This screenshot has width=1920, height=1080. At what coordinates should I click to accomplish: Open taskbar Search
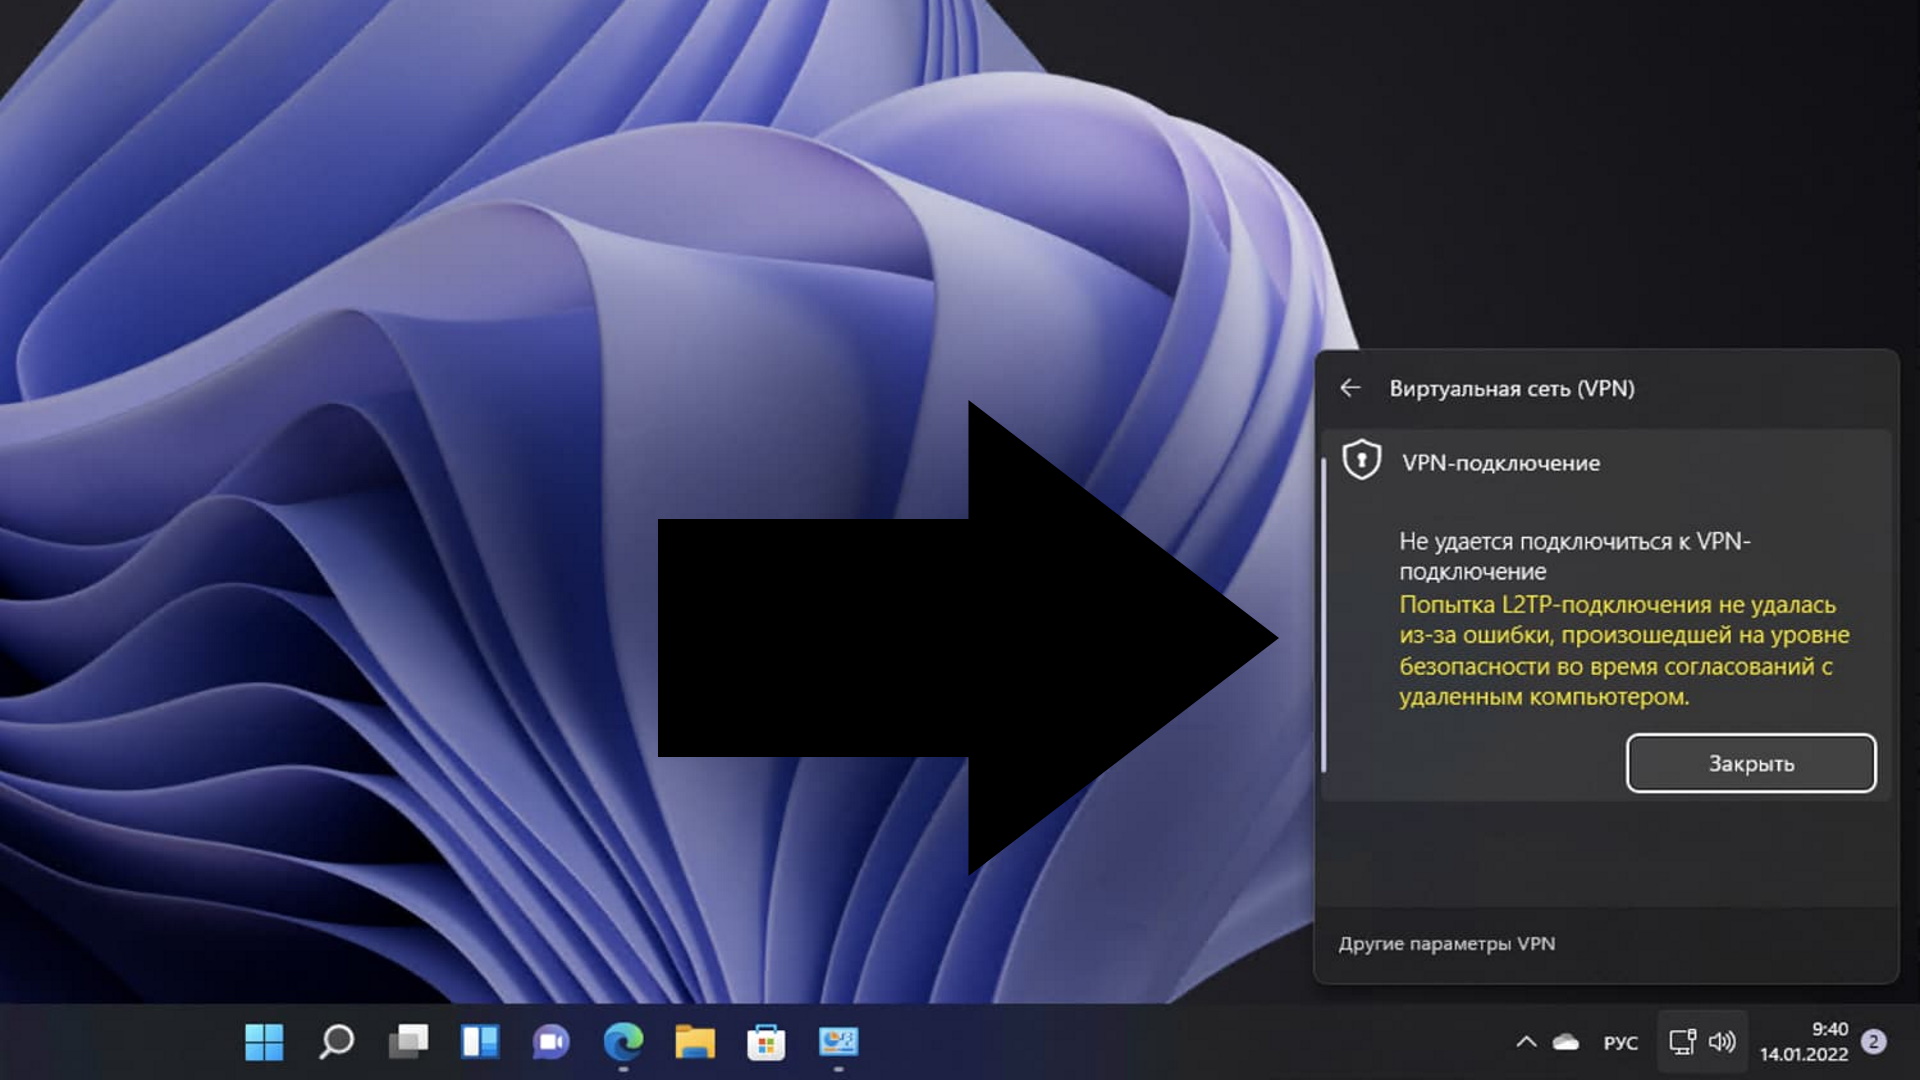[x=336, y=1042]
